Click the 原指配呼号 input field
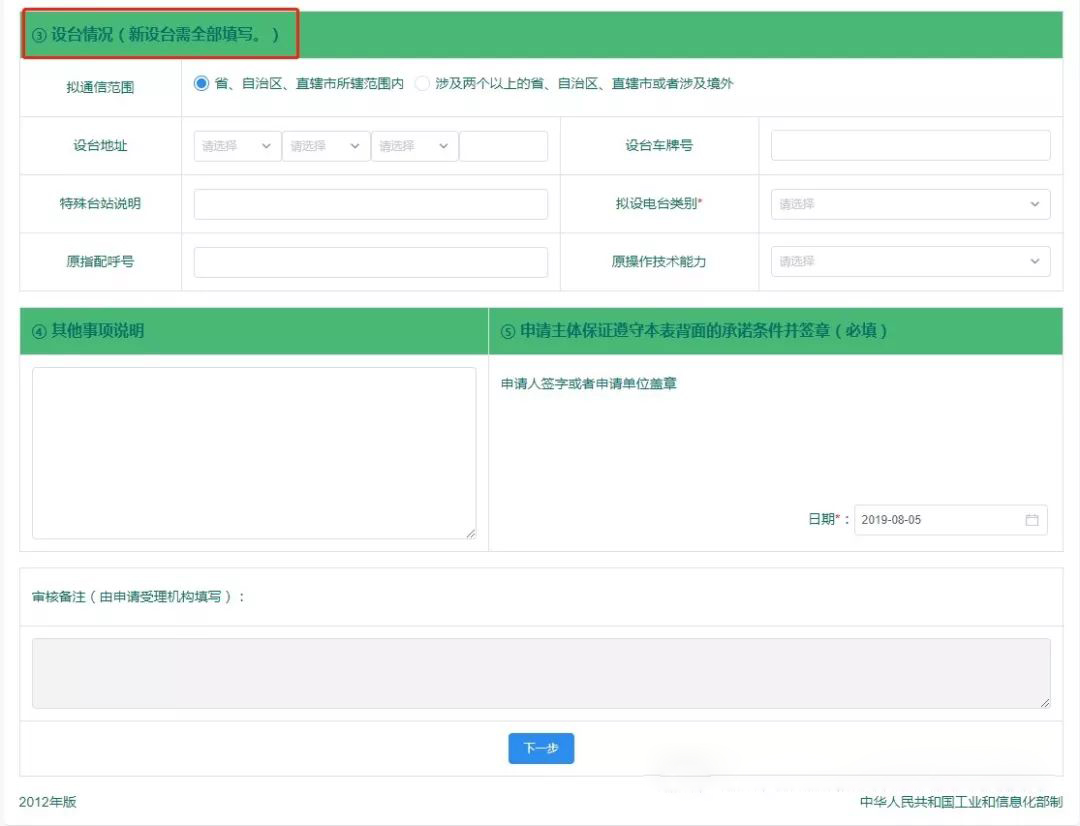 pyautogui.click(x=370, y=262)
